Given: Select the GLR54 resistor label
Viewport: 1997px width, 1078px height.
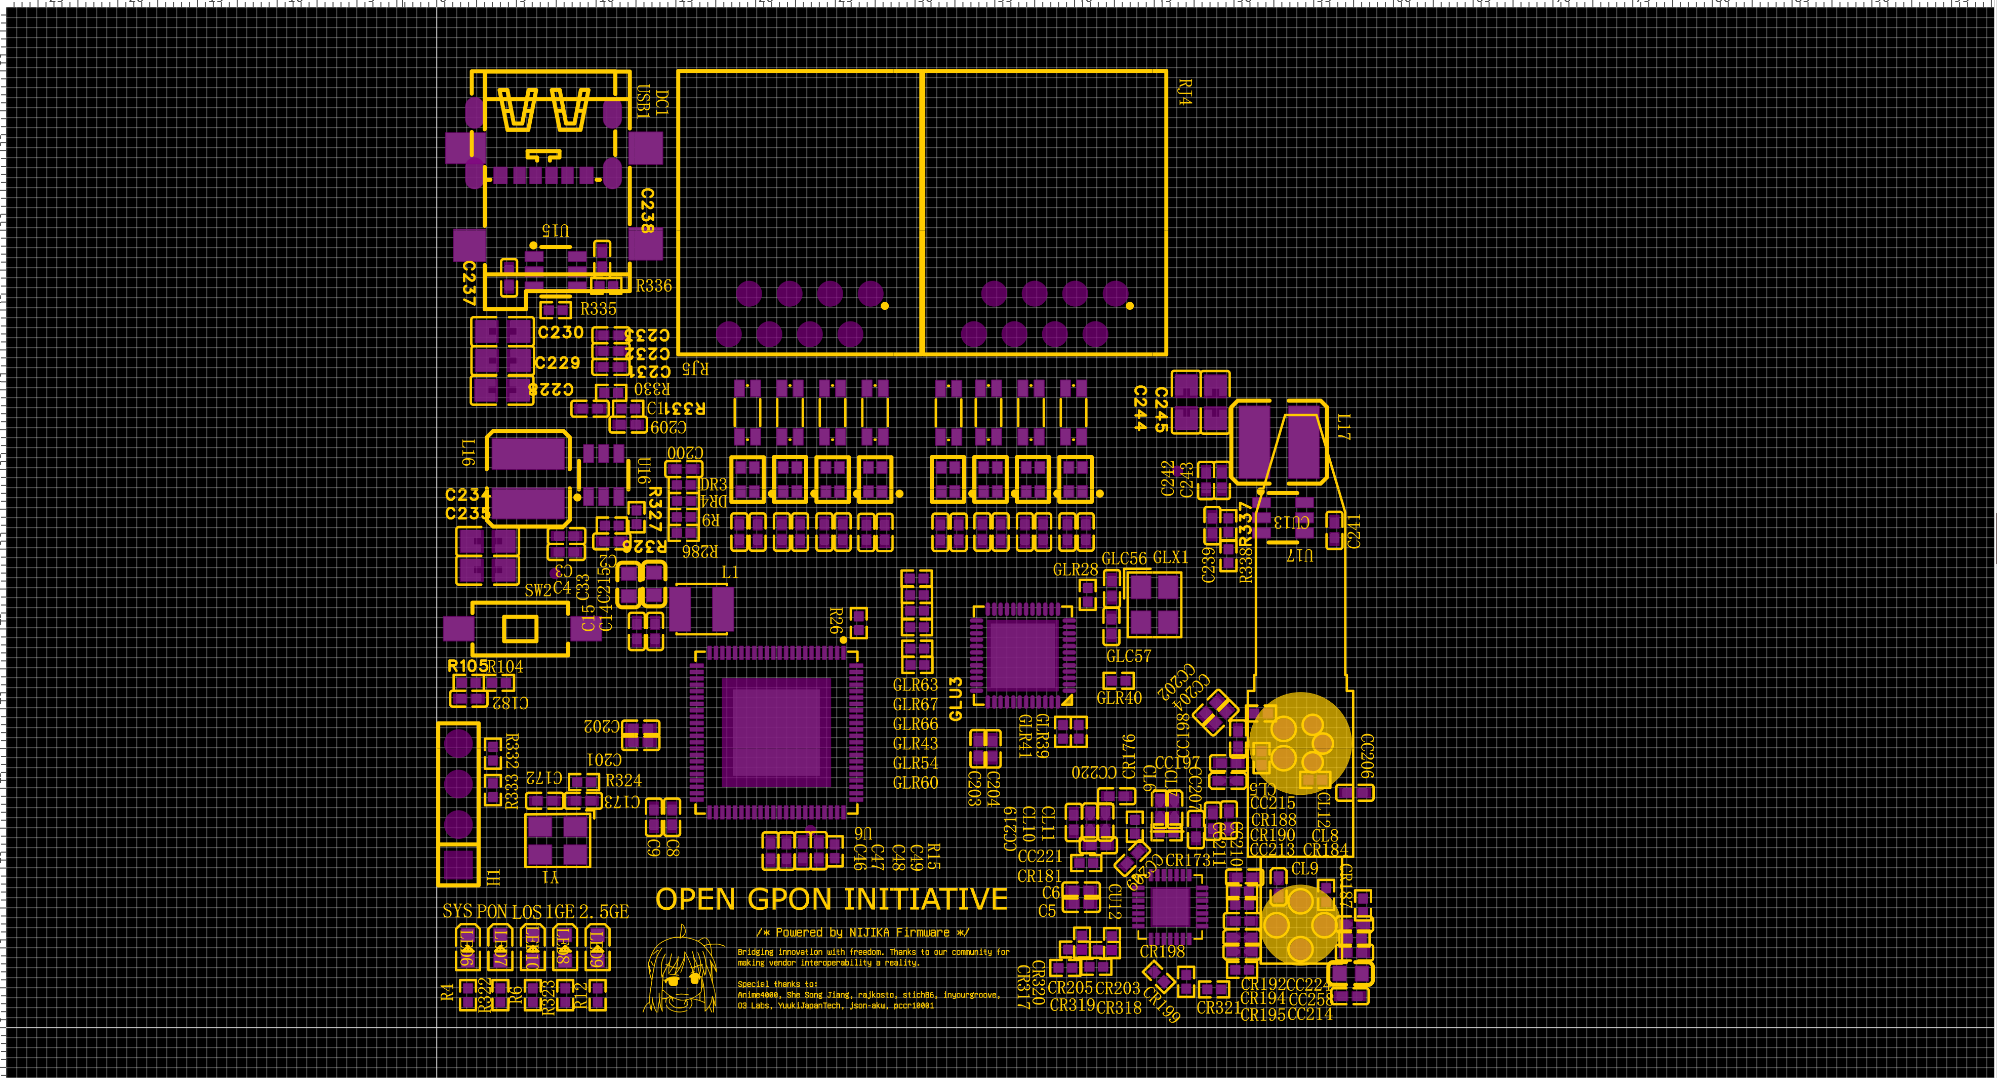Looking at the screenshot, I should (915, 763).
